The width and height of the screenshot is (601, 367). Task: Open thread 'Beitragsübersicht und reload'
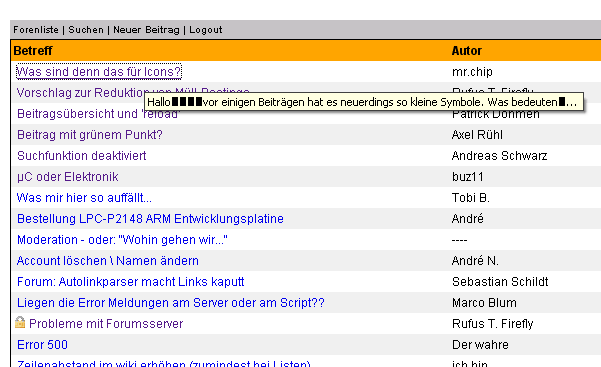click(x=98, y=114)
